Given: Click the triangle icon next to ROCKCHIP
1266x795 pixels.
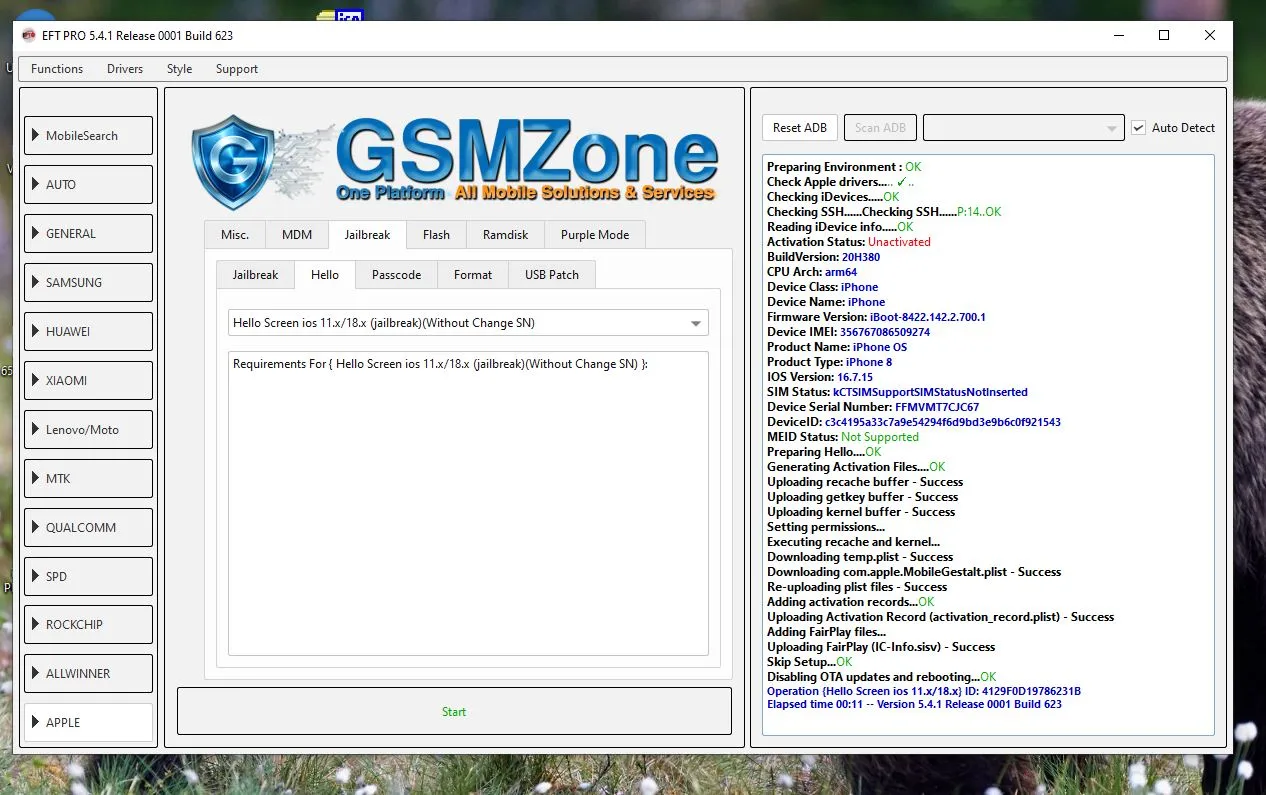Looking at the screenshot, I should tap(36, 624).
